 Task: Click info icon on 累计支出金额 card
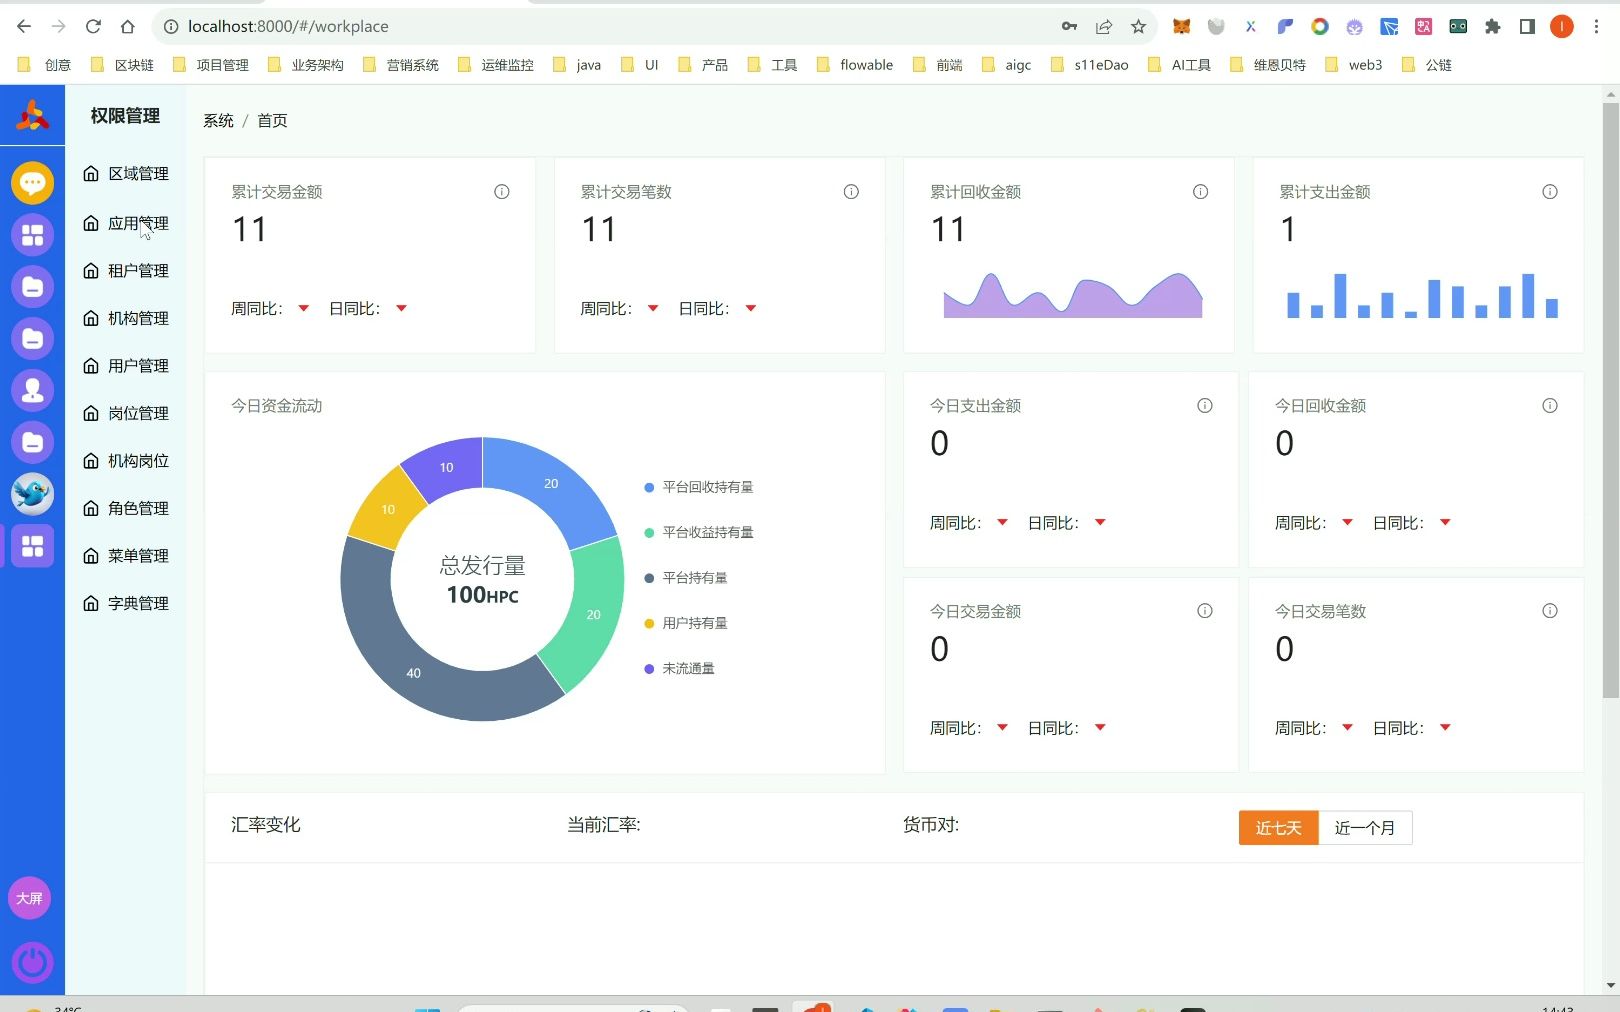(1550, 192)
